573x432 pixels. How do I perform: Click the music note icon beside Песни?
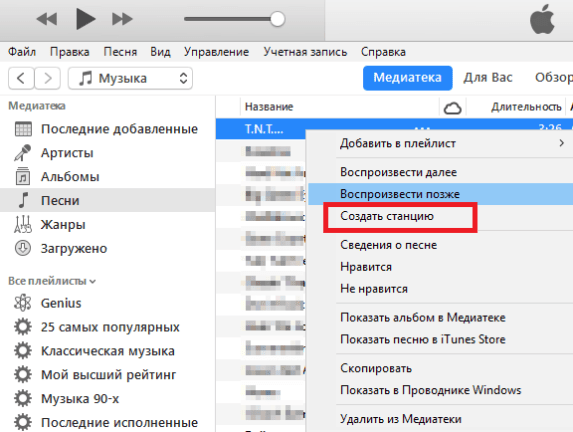click(x=23, y=200)
